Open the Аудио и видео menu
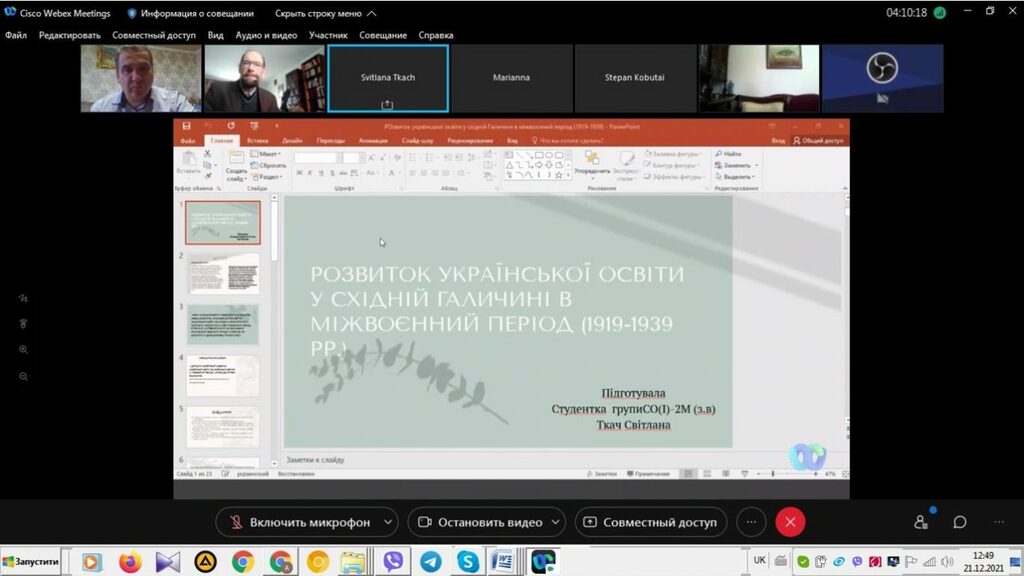The width and height of the screenshot is (1024, 576). pyautogui.click(x=266, y=35)
